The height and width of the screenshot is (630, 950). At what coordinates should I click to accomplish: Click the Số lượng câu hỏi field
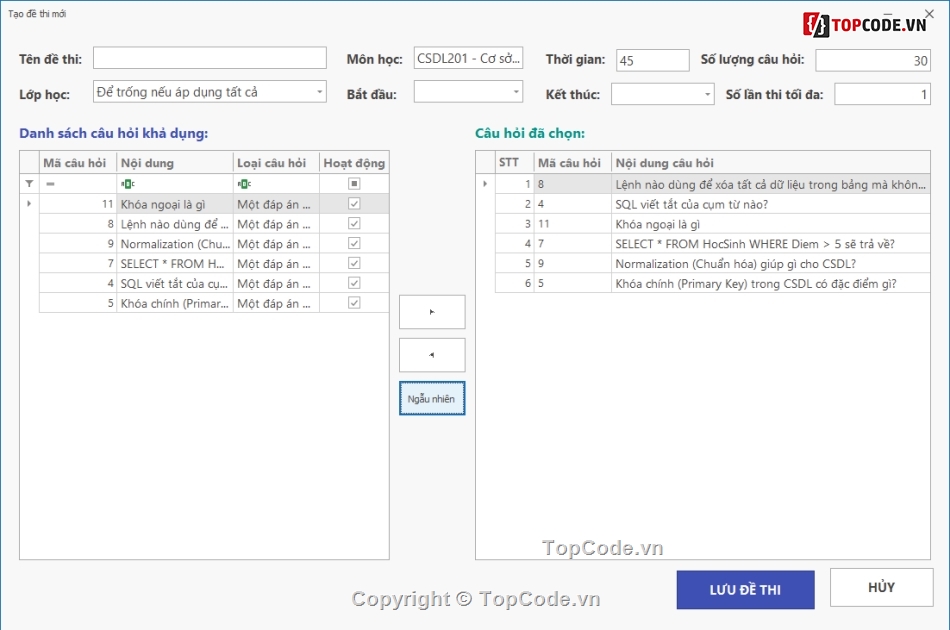tap(873, 61)
